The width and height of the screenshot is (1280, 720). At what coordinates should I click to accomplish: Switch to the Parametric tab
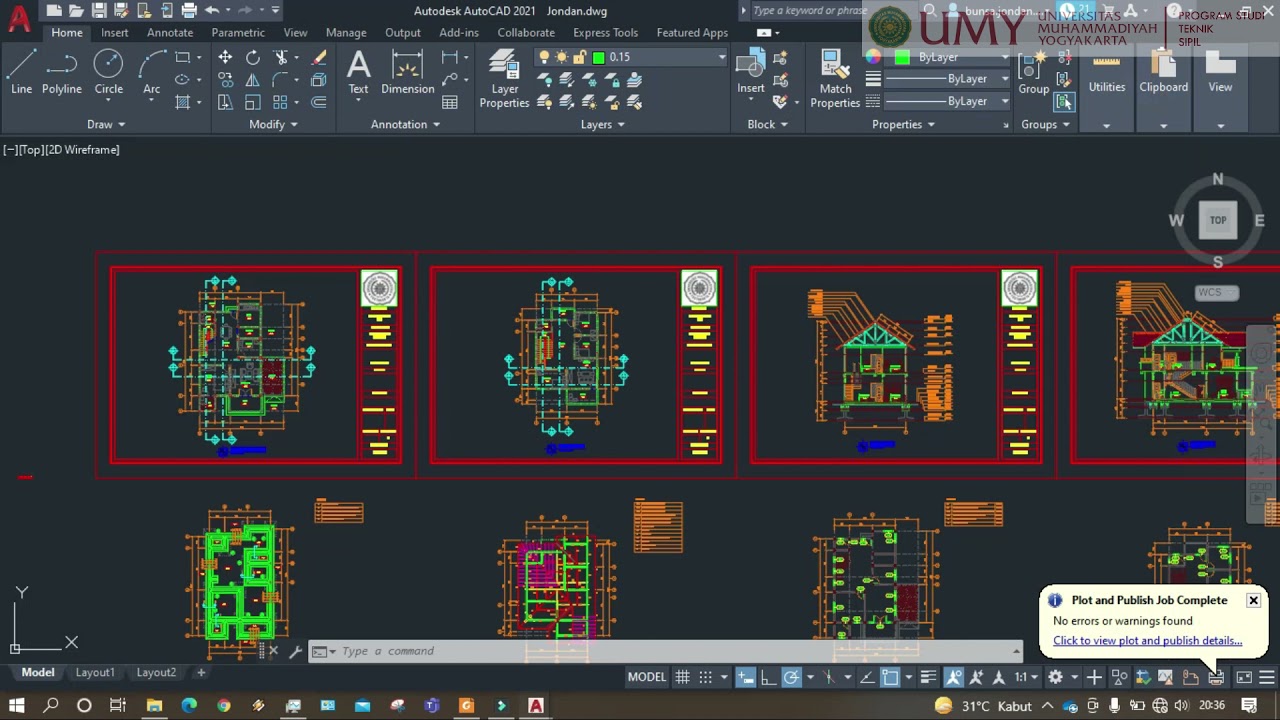point(238,32)
